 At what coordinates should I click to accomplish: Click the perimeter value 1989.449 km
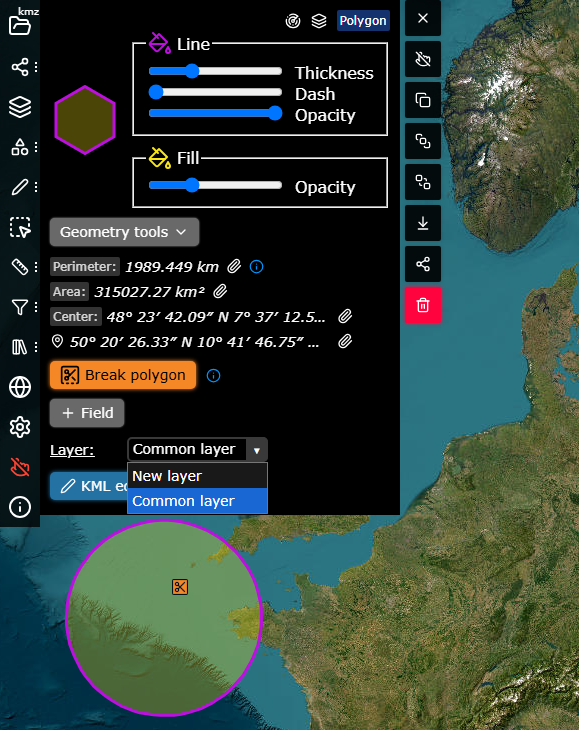pos(172,267)
